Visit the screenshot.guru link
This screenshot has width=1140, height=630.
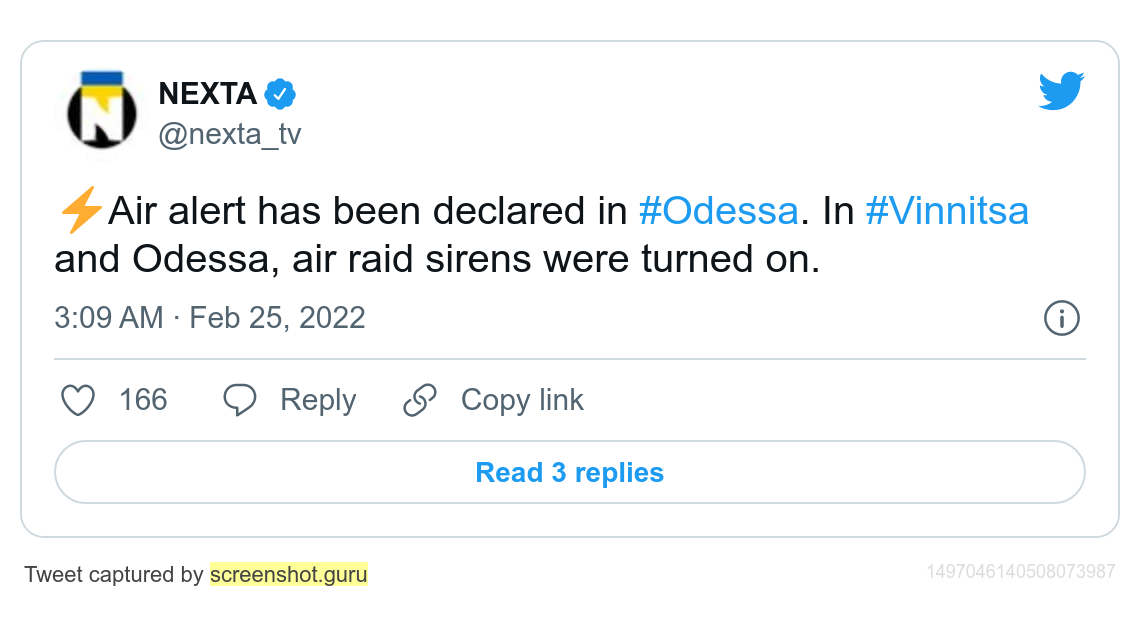pyautogui.click(x=289, y=575)
